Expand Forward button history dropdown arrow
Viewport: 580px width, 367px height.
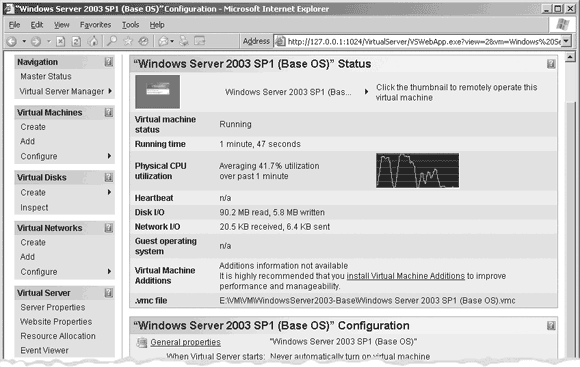pos(48,41)
